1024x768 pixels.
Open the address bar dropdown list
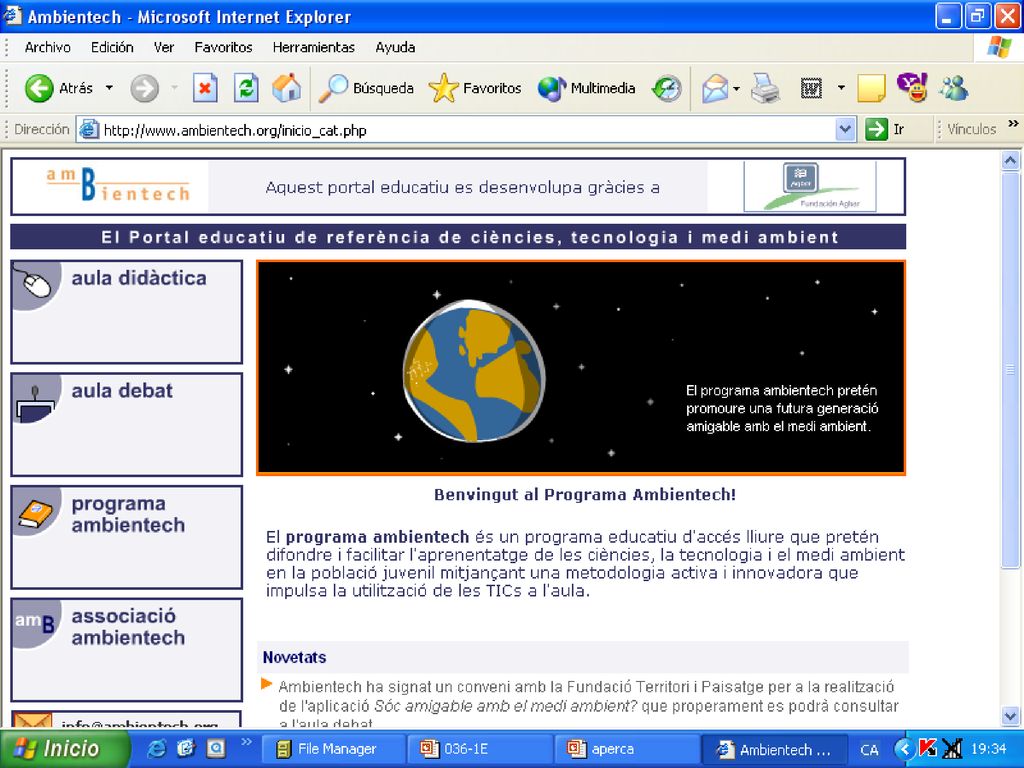point(845,129)
